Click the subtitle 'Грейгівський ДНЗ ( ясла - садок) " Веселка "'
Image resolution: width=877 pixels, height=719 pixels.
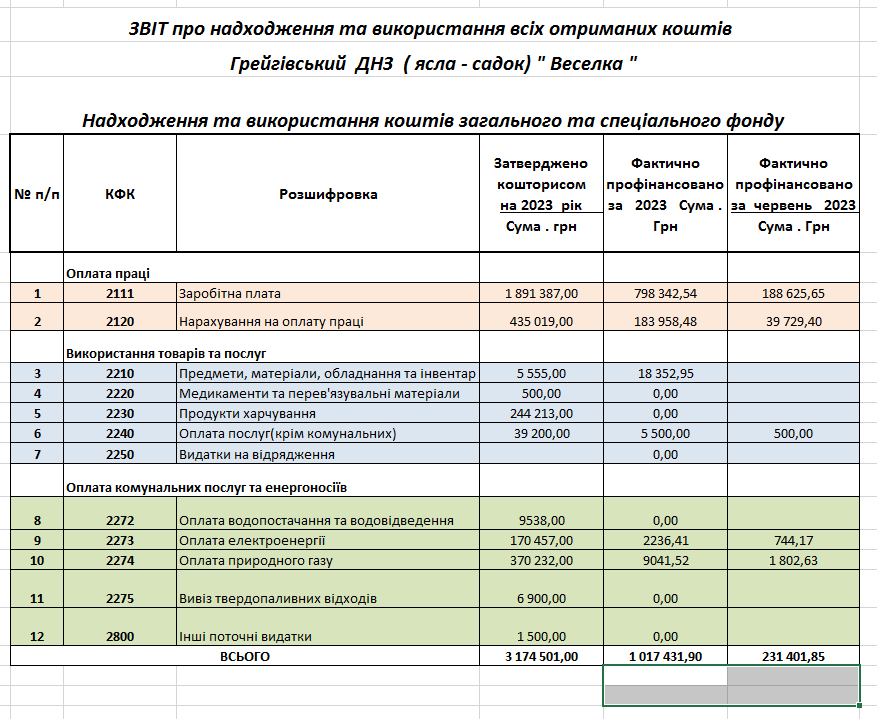[x=433, y=63]
